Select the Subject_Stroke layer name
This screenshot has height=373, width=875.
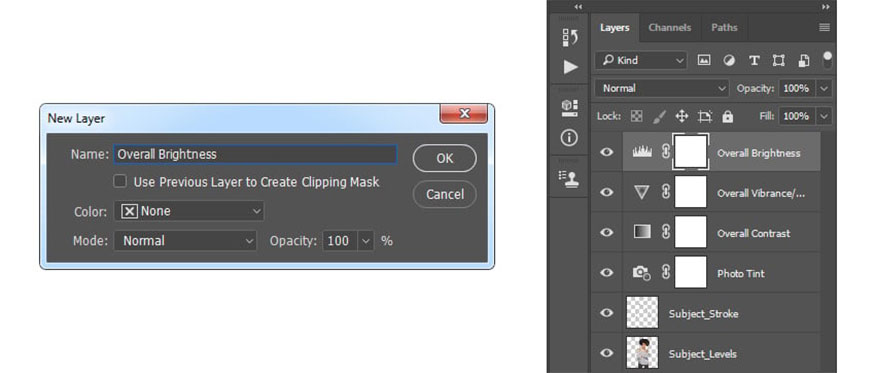703,314
